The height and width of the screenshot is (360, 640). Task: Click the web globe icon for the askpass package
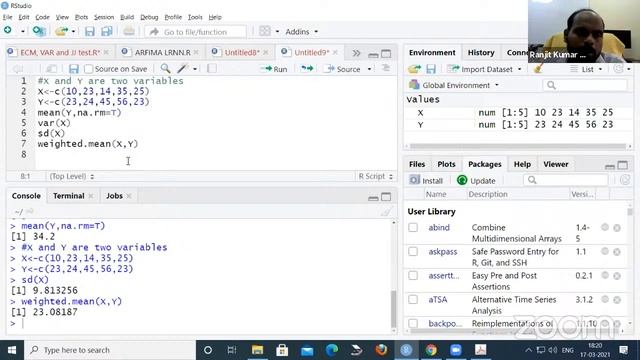pos(605,251)
